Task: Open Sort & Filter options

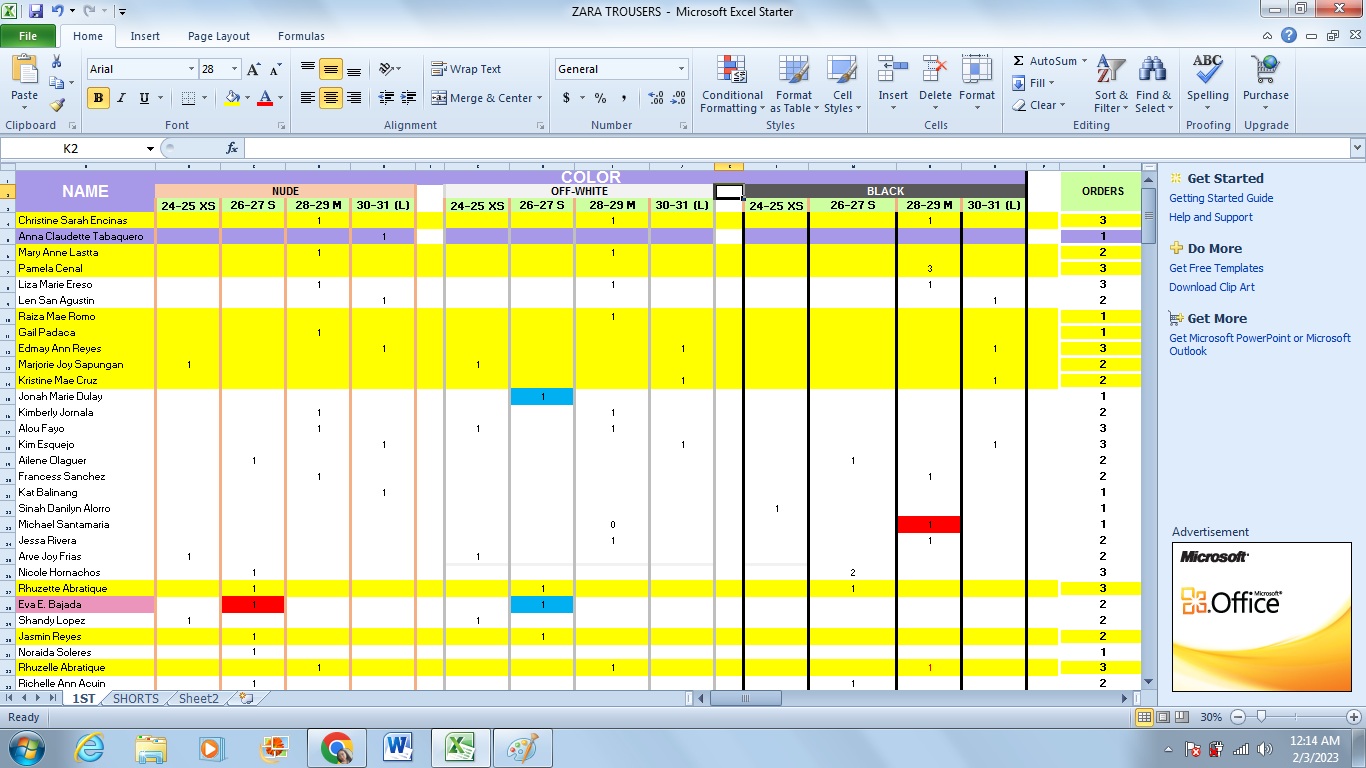Action: coord(1110,84)
